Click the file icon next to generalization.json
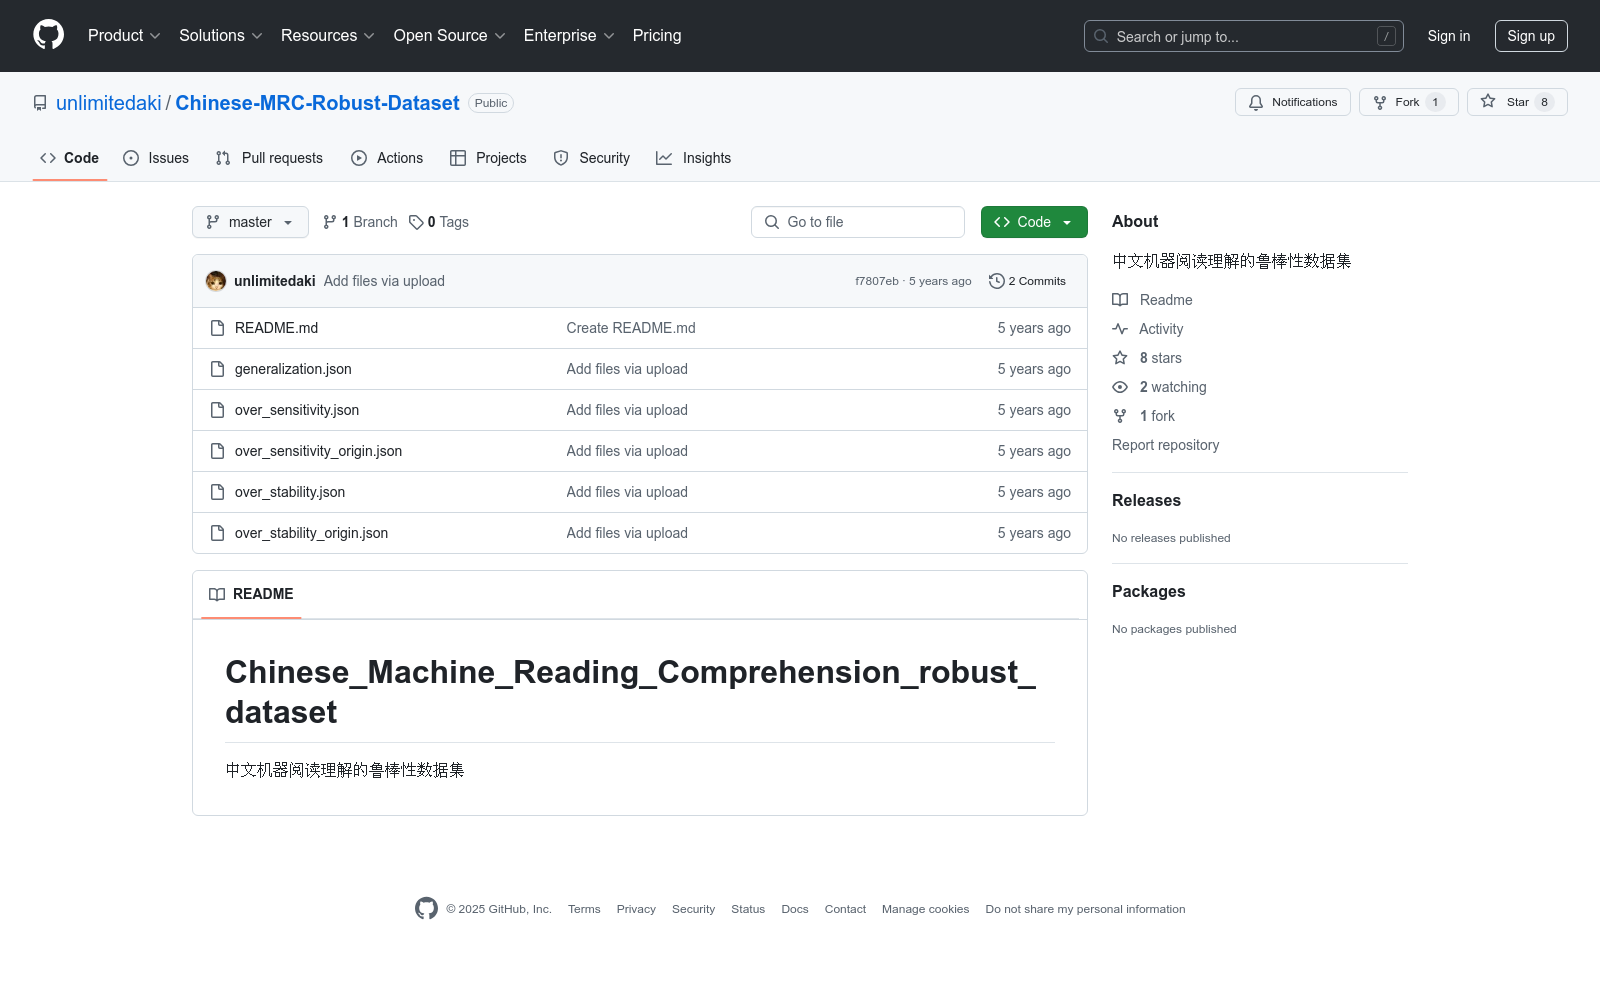 (x=217, y=369)
